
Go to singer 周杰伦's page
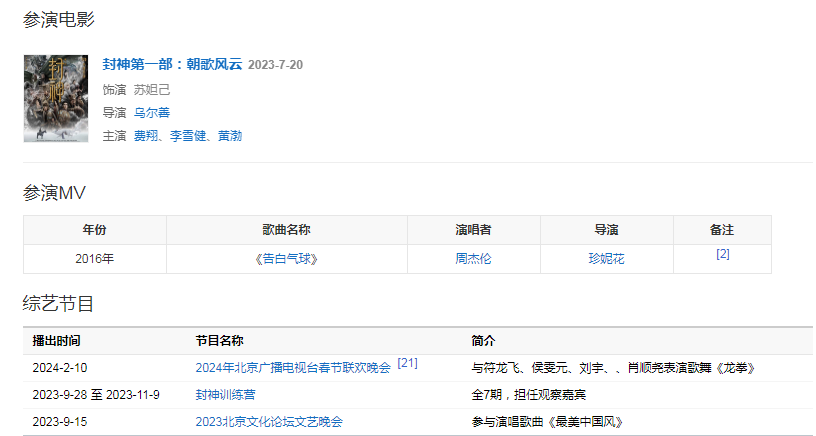(x=473, y=259)
